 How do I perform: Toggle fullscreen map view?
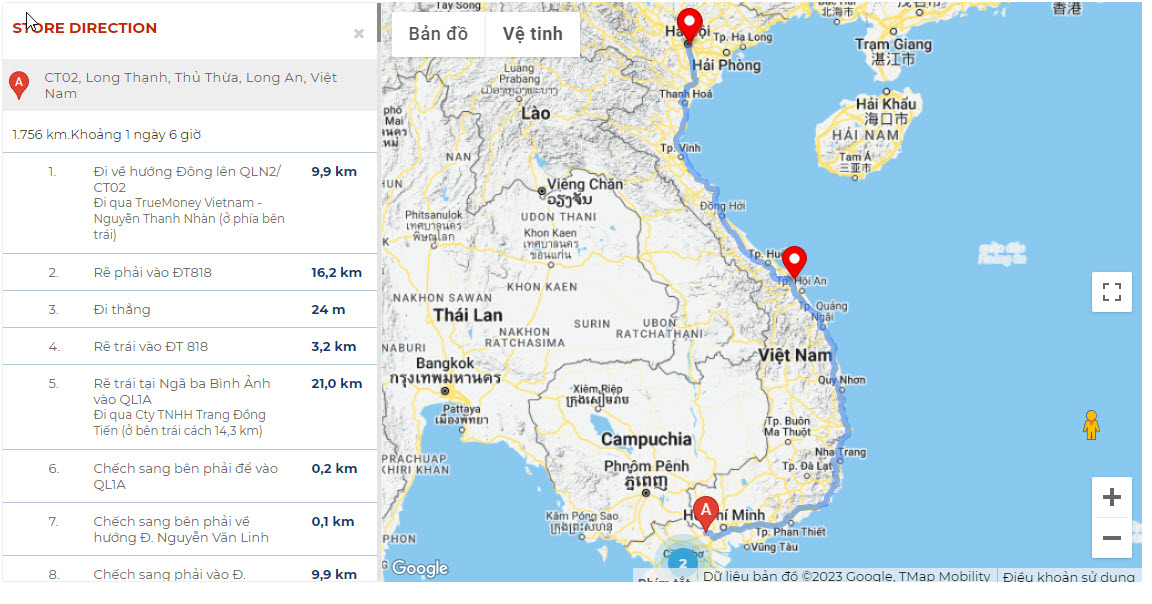coord(1111,292)
